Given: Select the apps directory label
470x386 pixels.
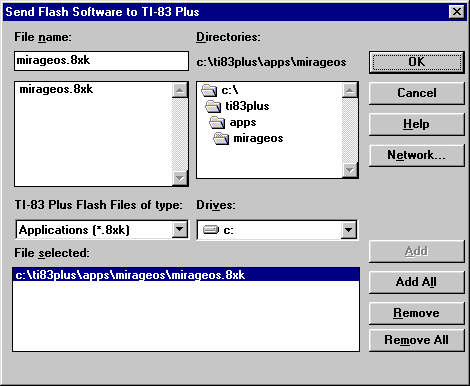Looking at the screenshot, I should [x=243, y=122].
